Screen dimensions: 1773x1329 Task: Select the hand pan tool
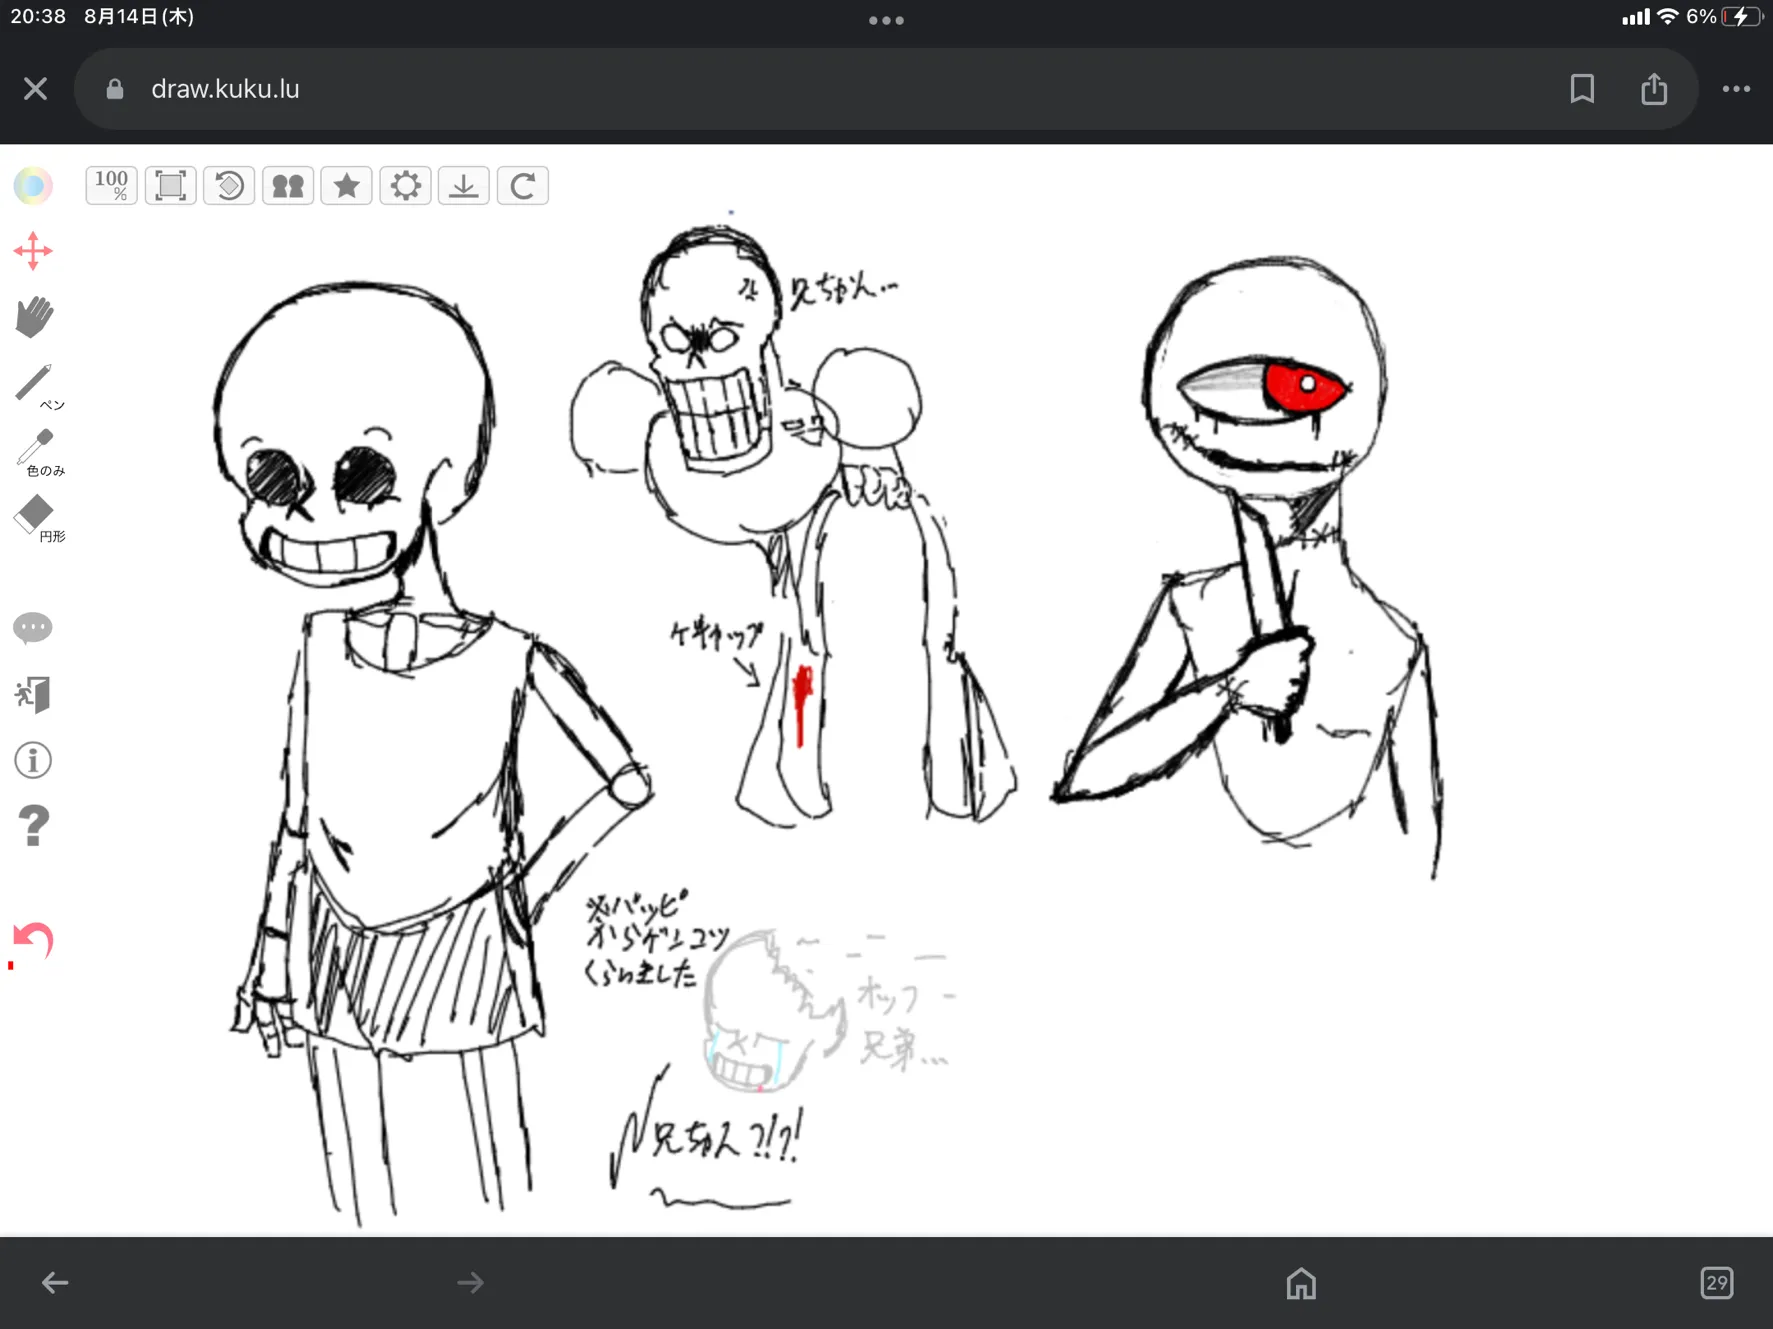[x=34, y=316]
